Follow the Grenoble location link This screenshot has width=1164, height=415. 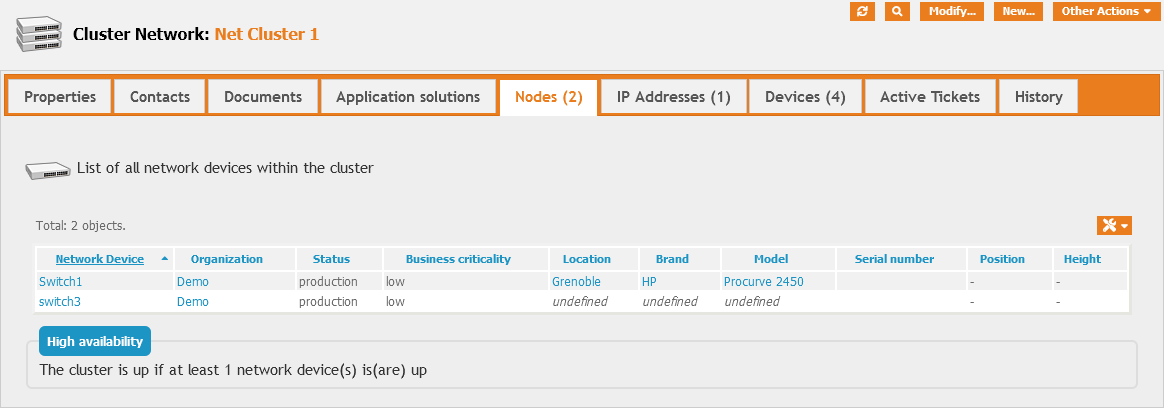tap(579, 282)
